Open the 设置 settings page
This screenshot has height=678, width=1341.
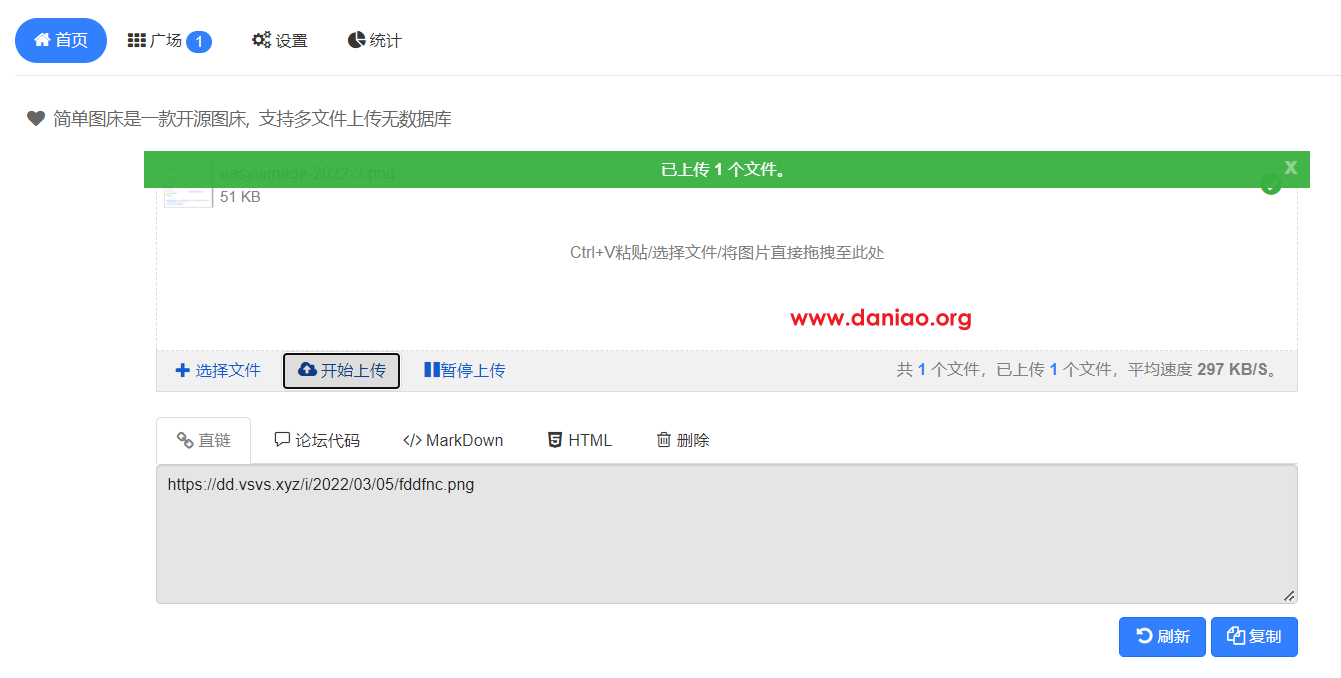pyautogui.click(x=279, y=40)
